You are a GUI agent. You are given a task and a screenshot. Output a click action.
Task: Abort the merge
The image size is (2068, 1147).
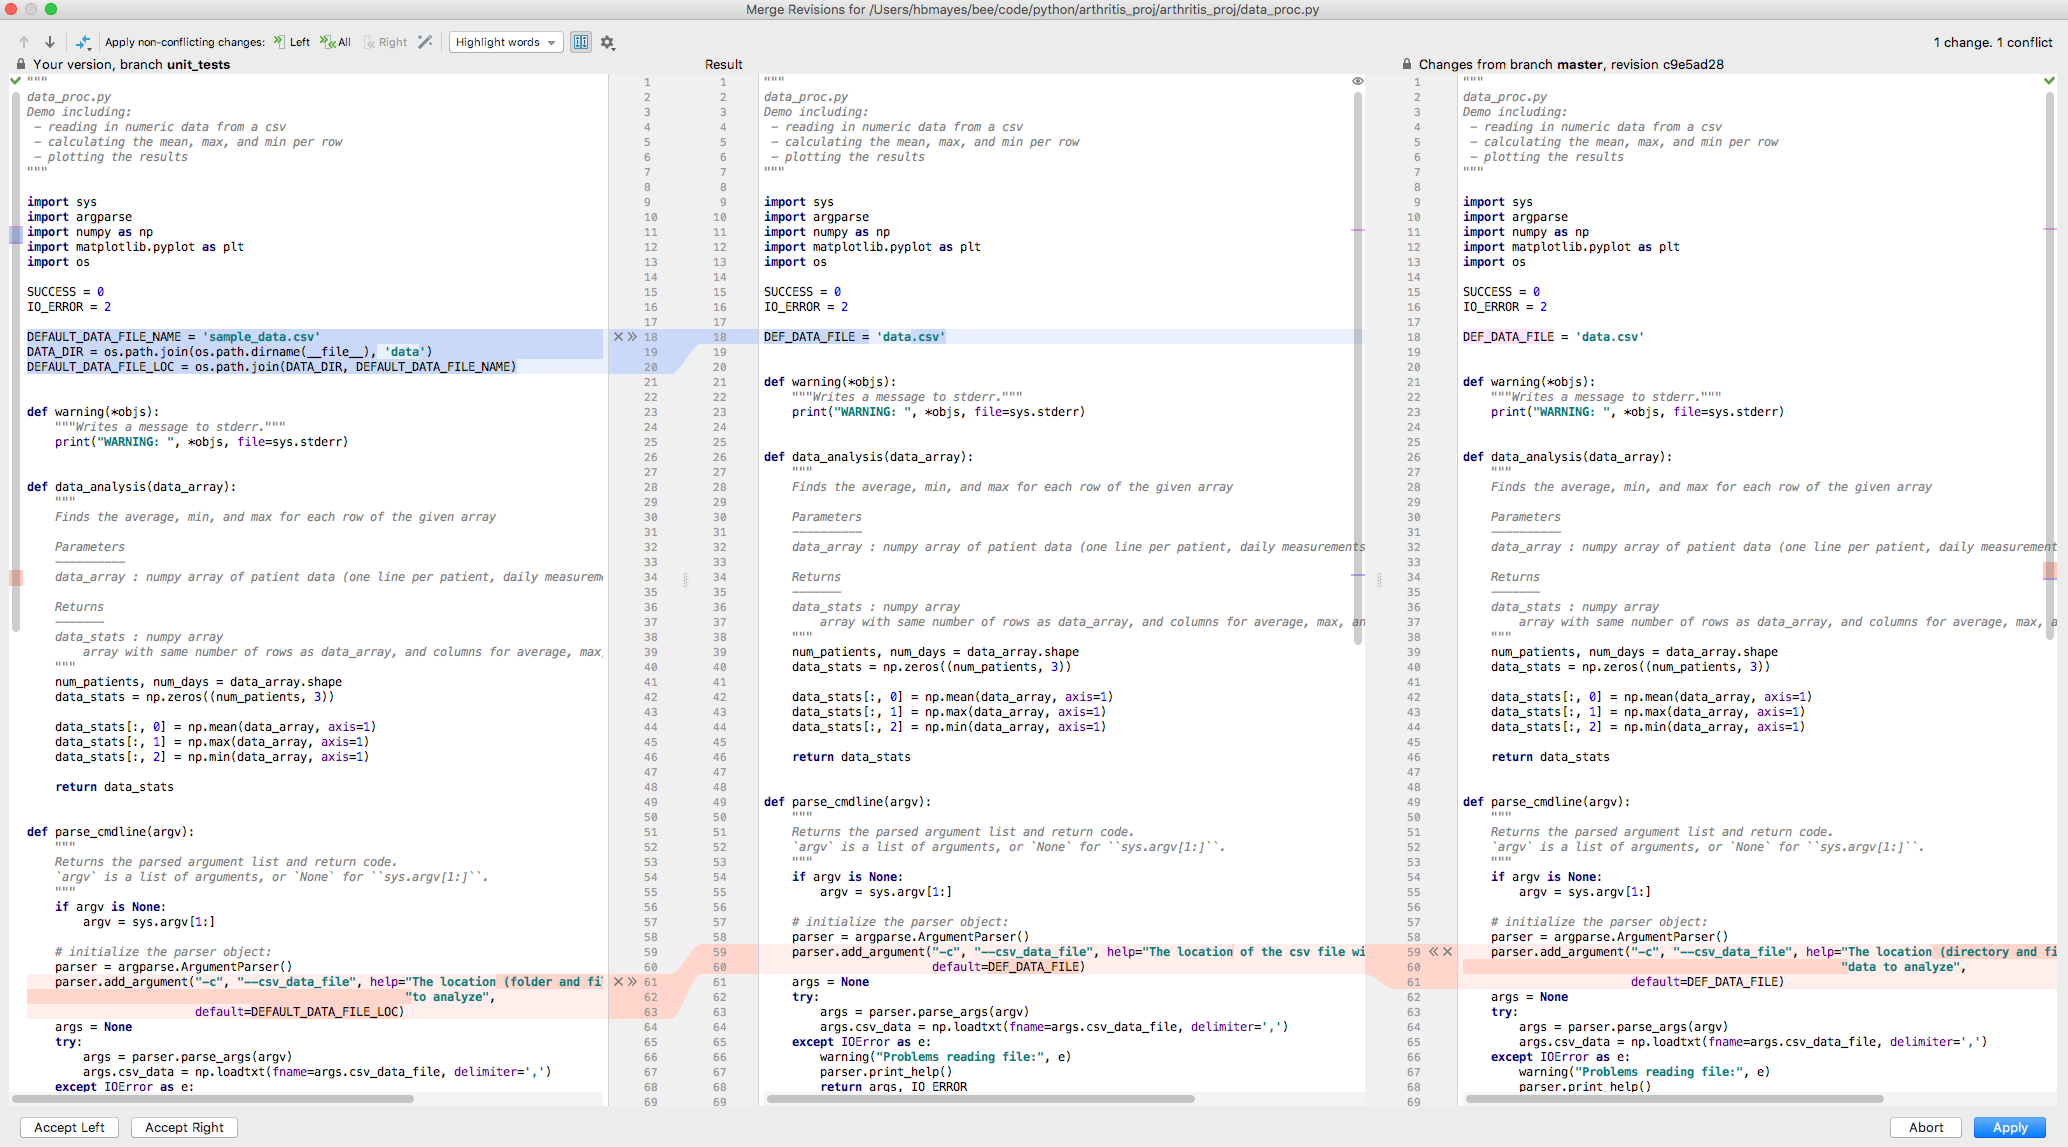tap(1926, 1127)
